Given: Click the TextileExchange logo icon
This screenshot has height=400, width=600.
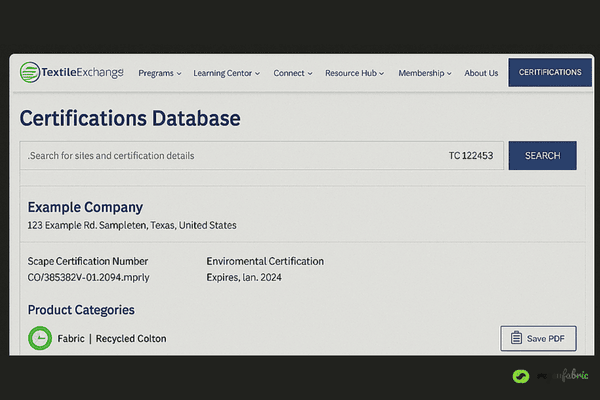Looking at the screenshot, I should [29, 72].
